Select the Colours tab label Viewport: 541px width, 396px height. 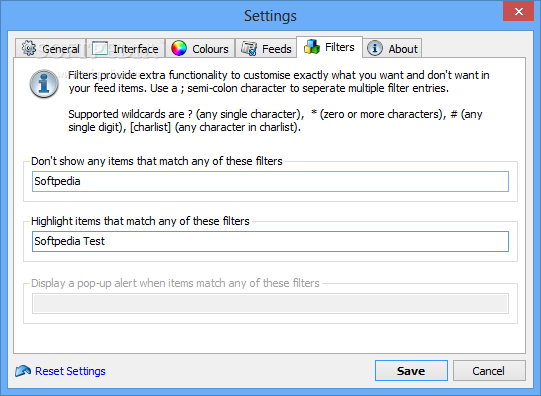210,49
